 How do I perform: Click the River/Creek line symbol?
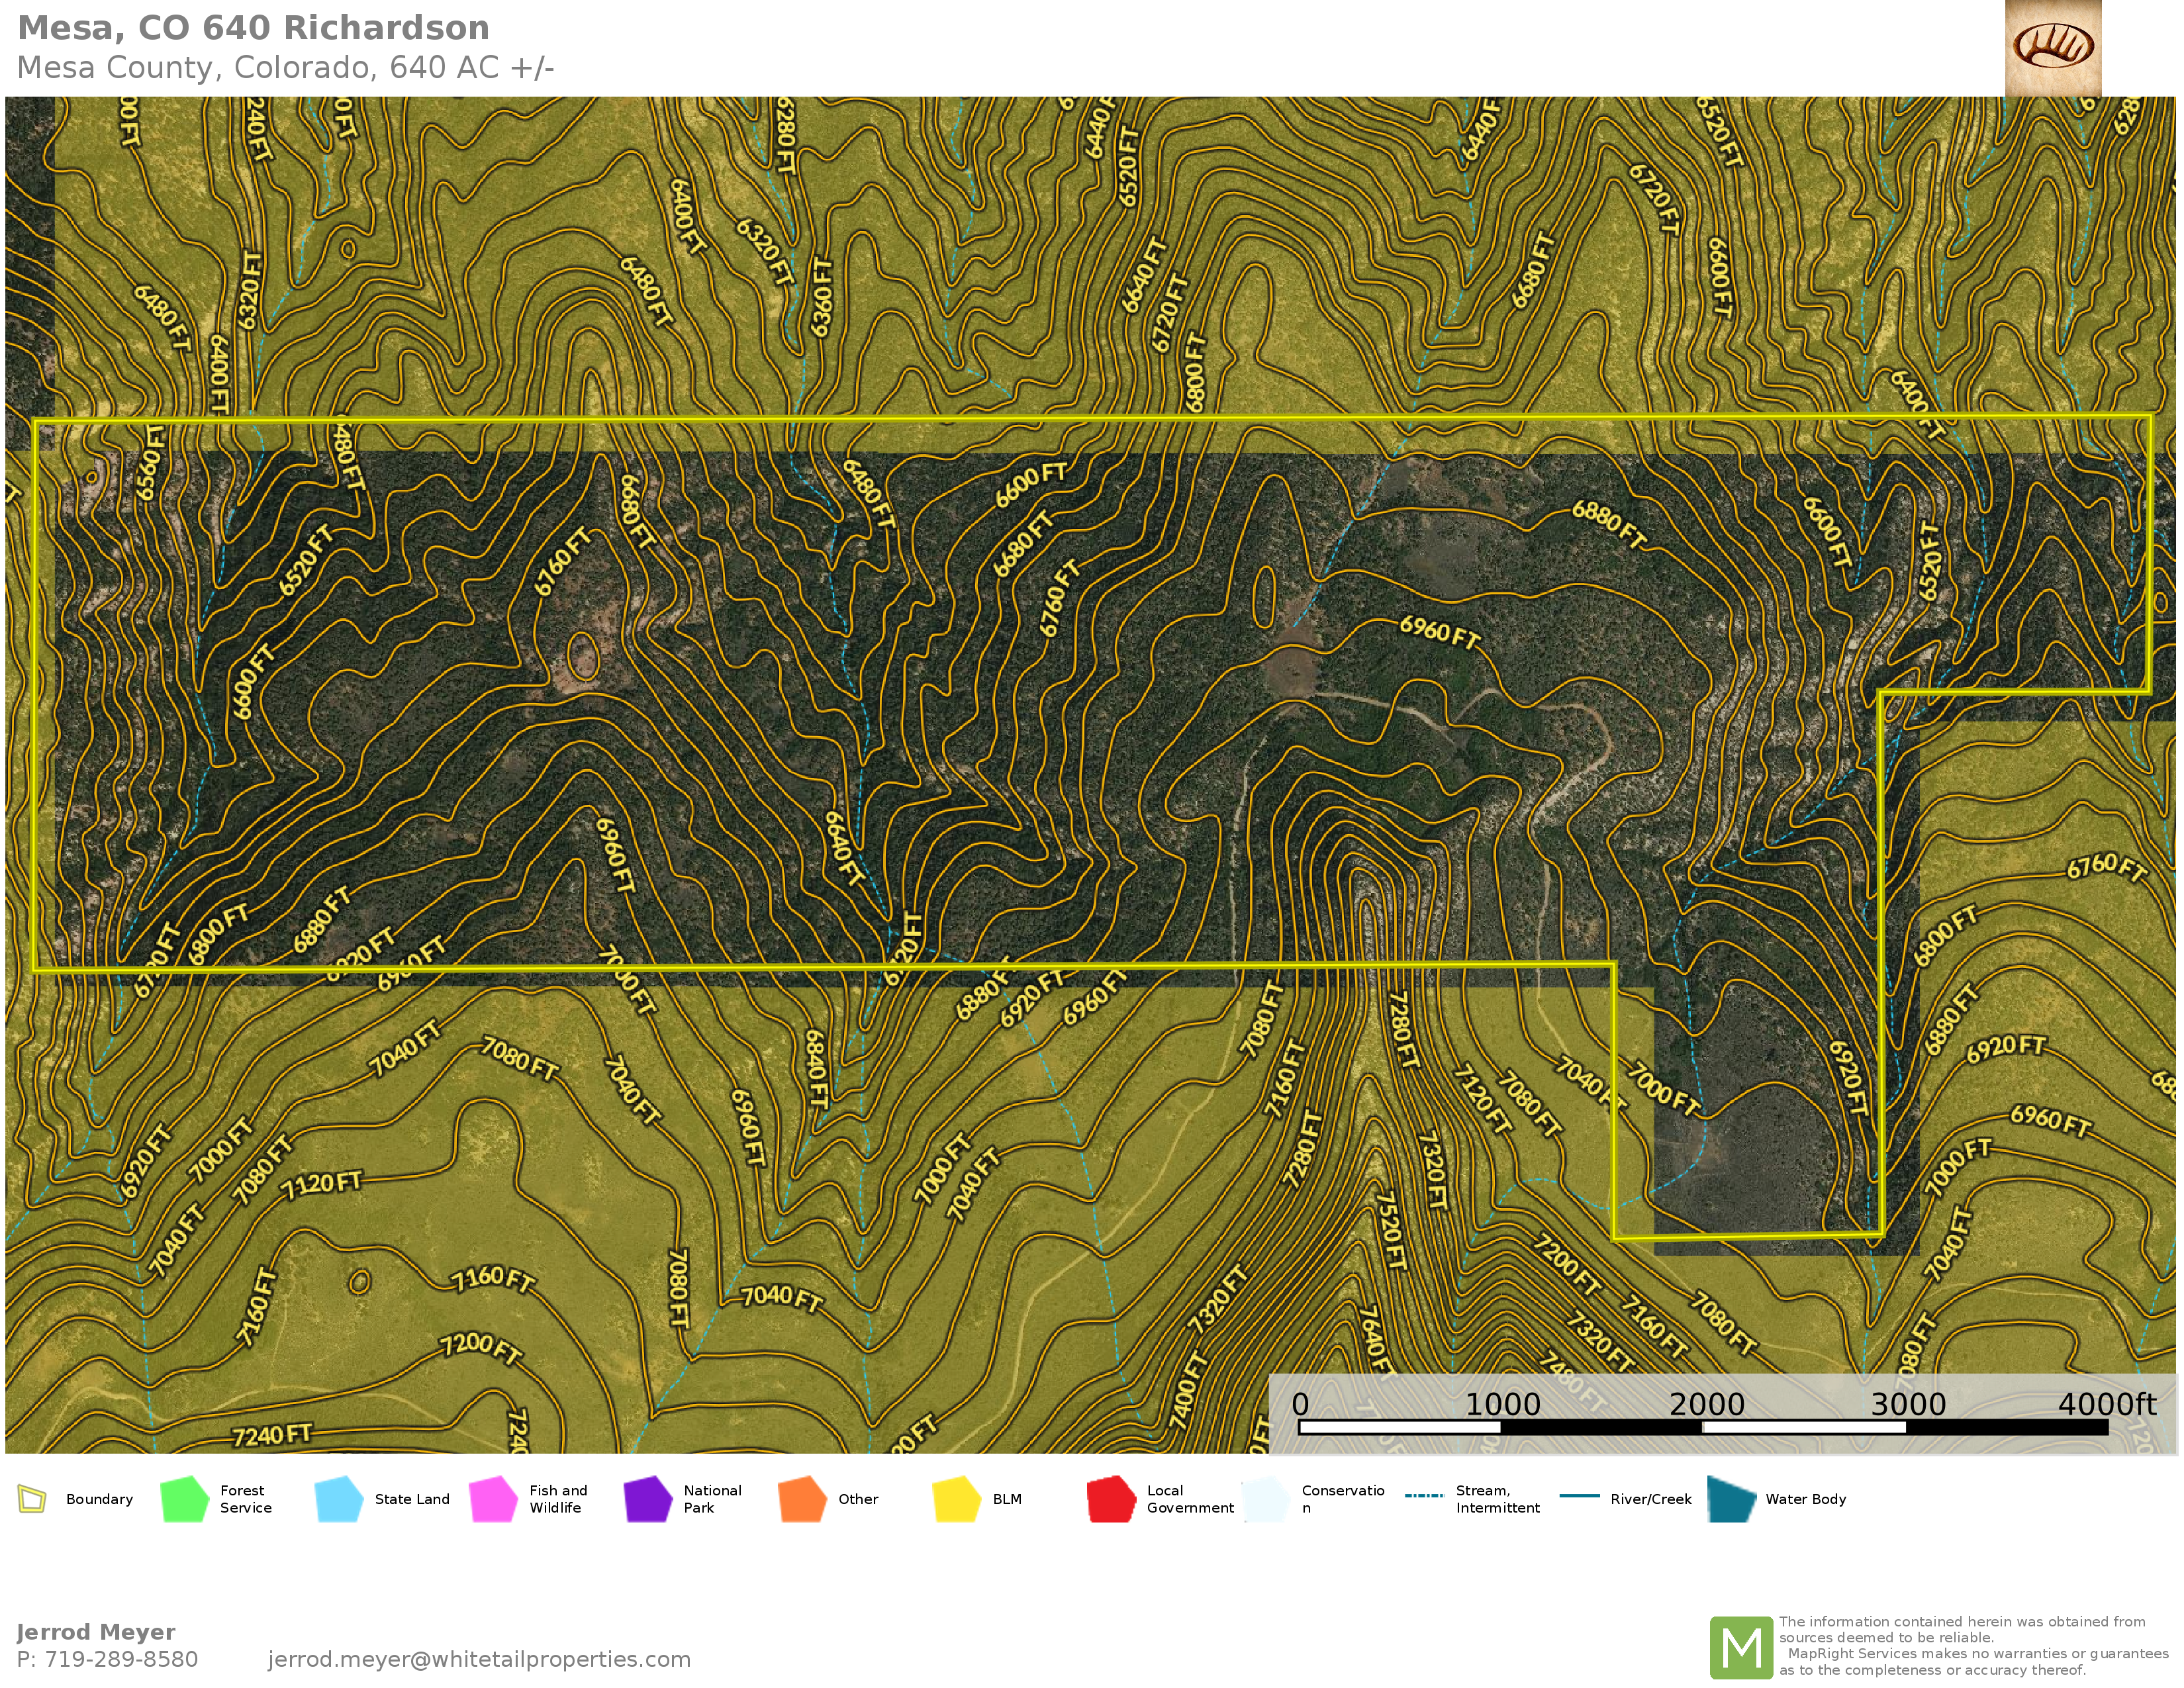click(1579, 1496)
